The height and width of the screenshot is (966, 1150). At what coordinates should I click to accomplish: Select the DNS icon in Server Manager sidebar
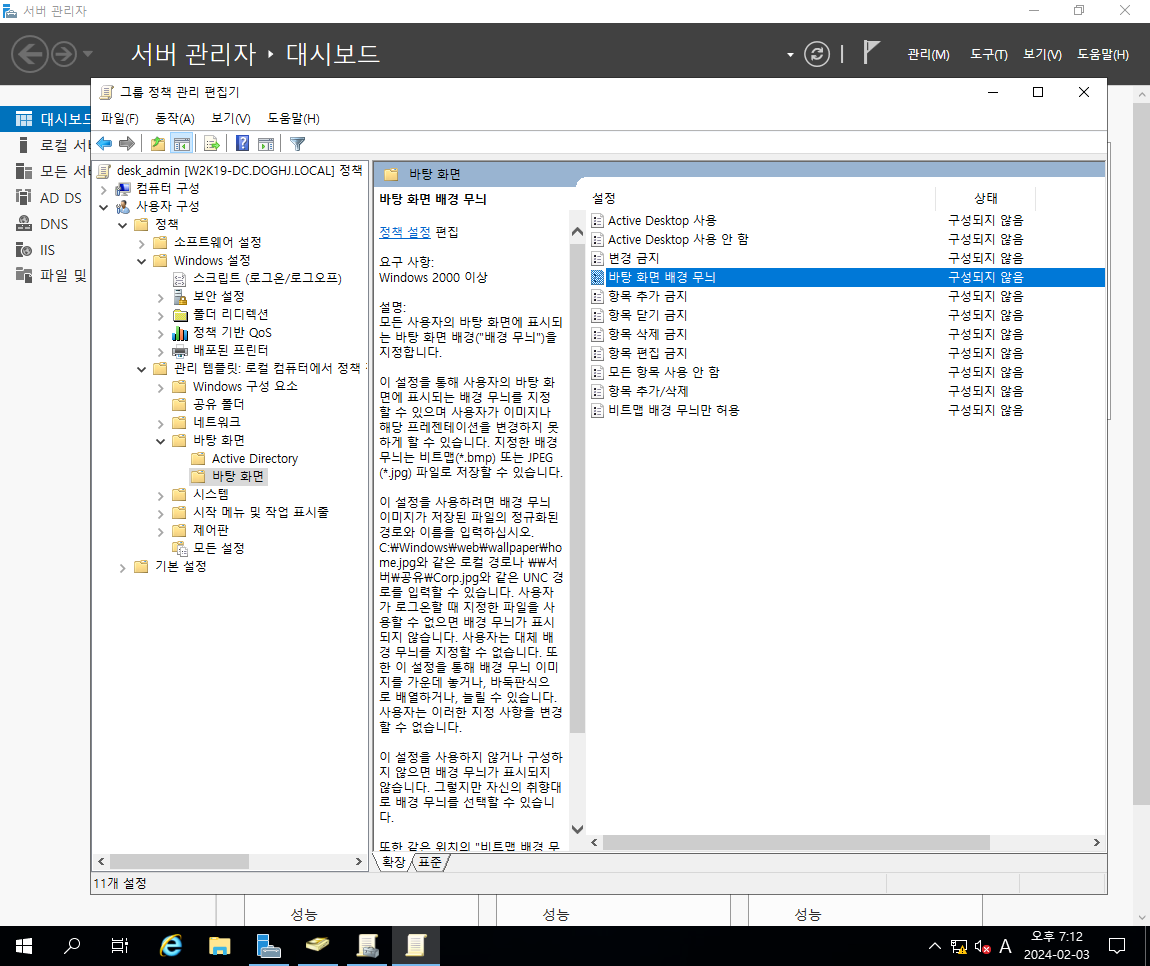pyautogui.click(x=24, y=224)
